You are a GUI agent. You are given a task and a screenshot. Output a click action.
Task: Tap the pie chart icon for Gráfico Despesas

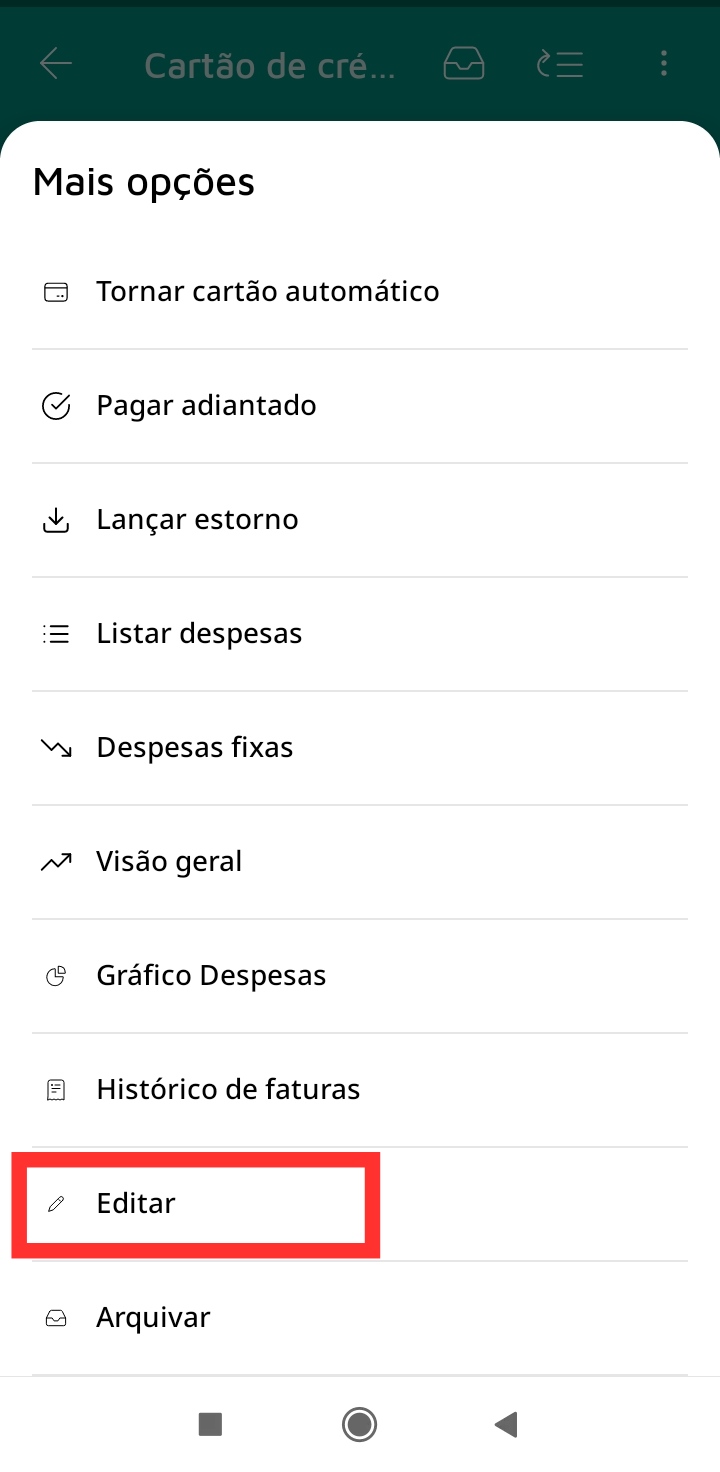coord(56,976)
